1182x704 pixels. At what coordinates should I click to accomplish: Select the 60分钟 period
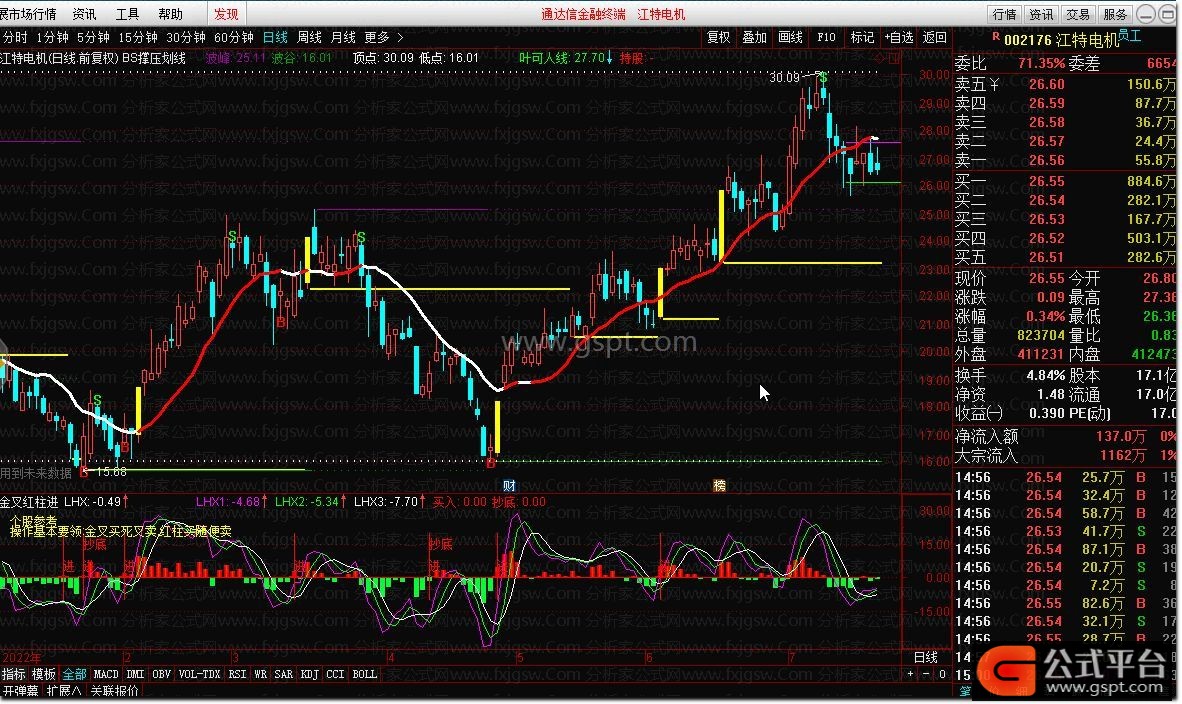click(234, 37)
